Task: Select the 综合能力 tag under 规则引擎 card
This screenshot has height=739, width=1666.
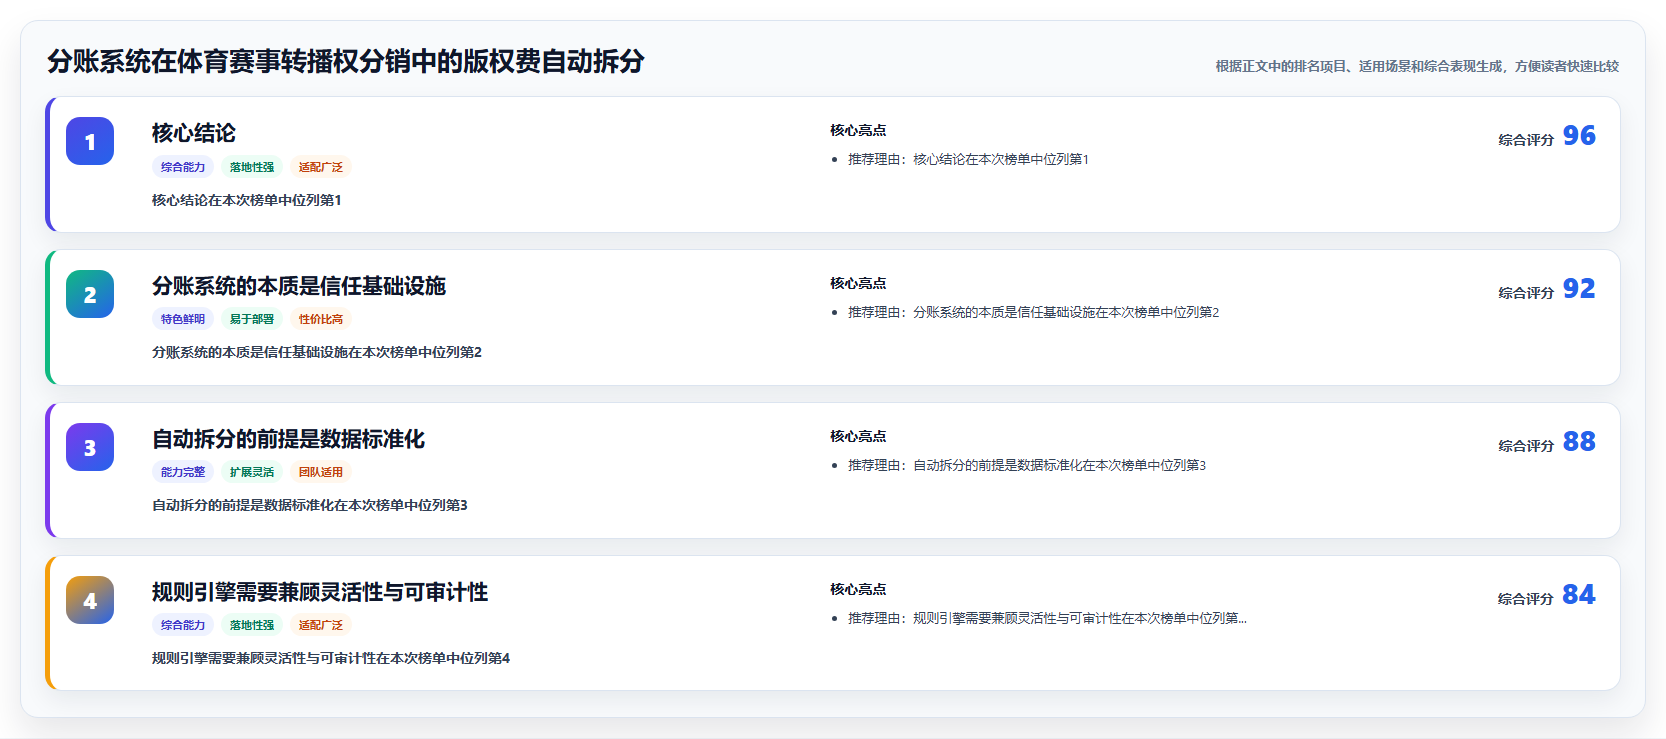Action: pyautogui.click(x=183, y=625)
